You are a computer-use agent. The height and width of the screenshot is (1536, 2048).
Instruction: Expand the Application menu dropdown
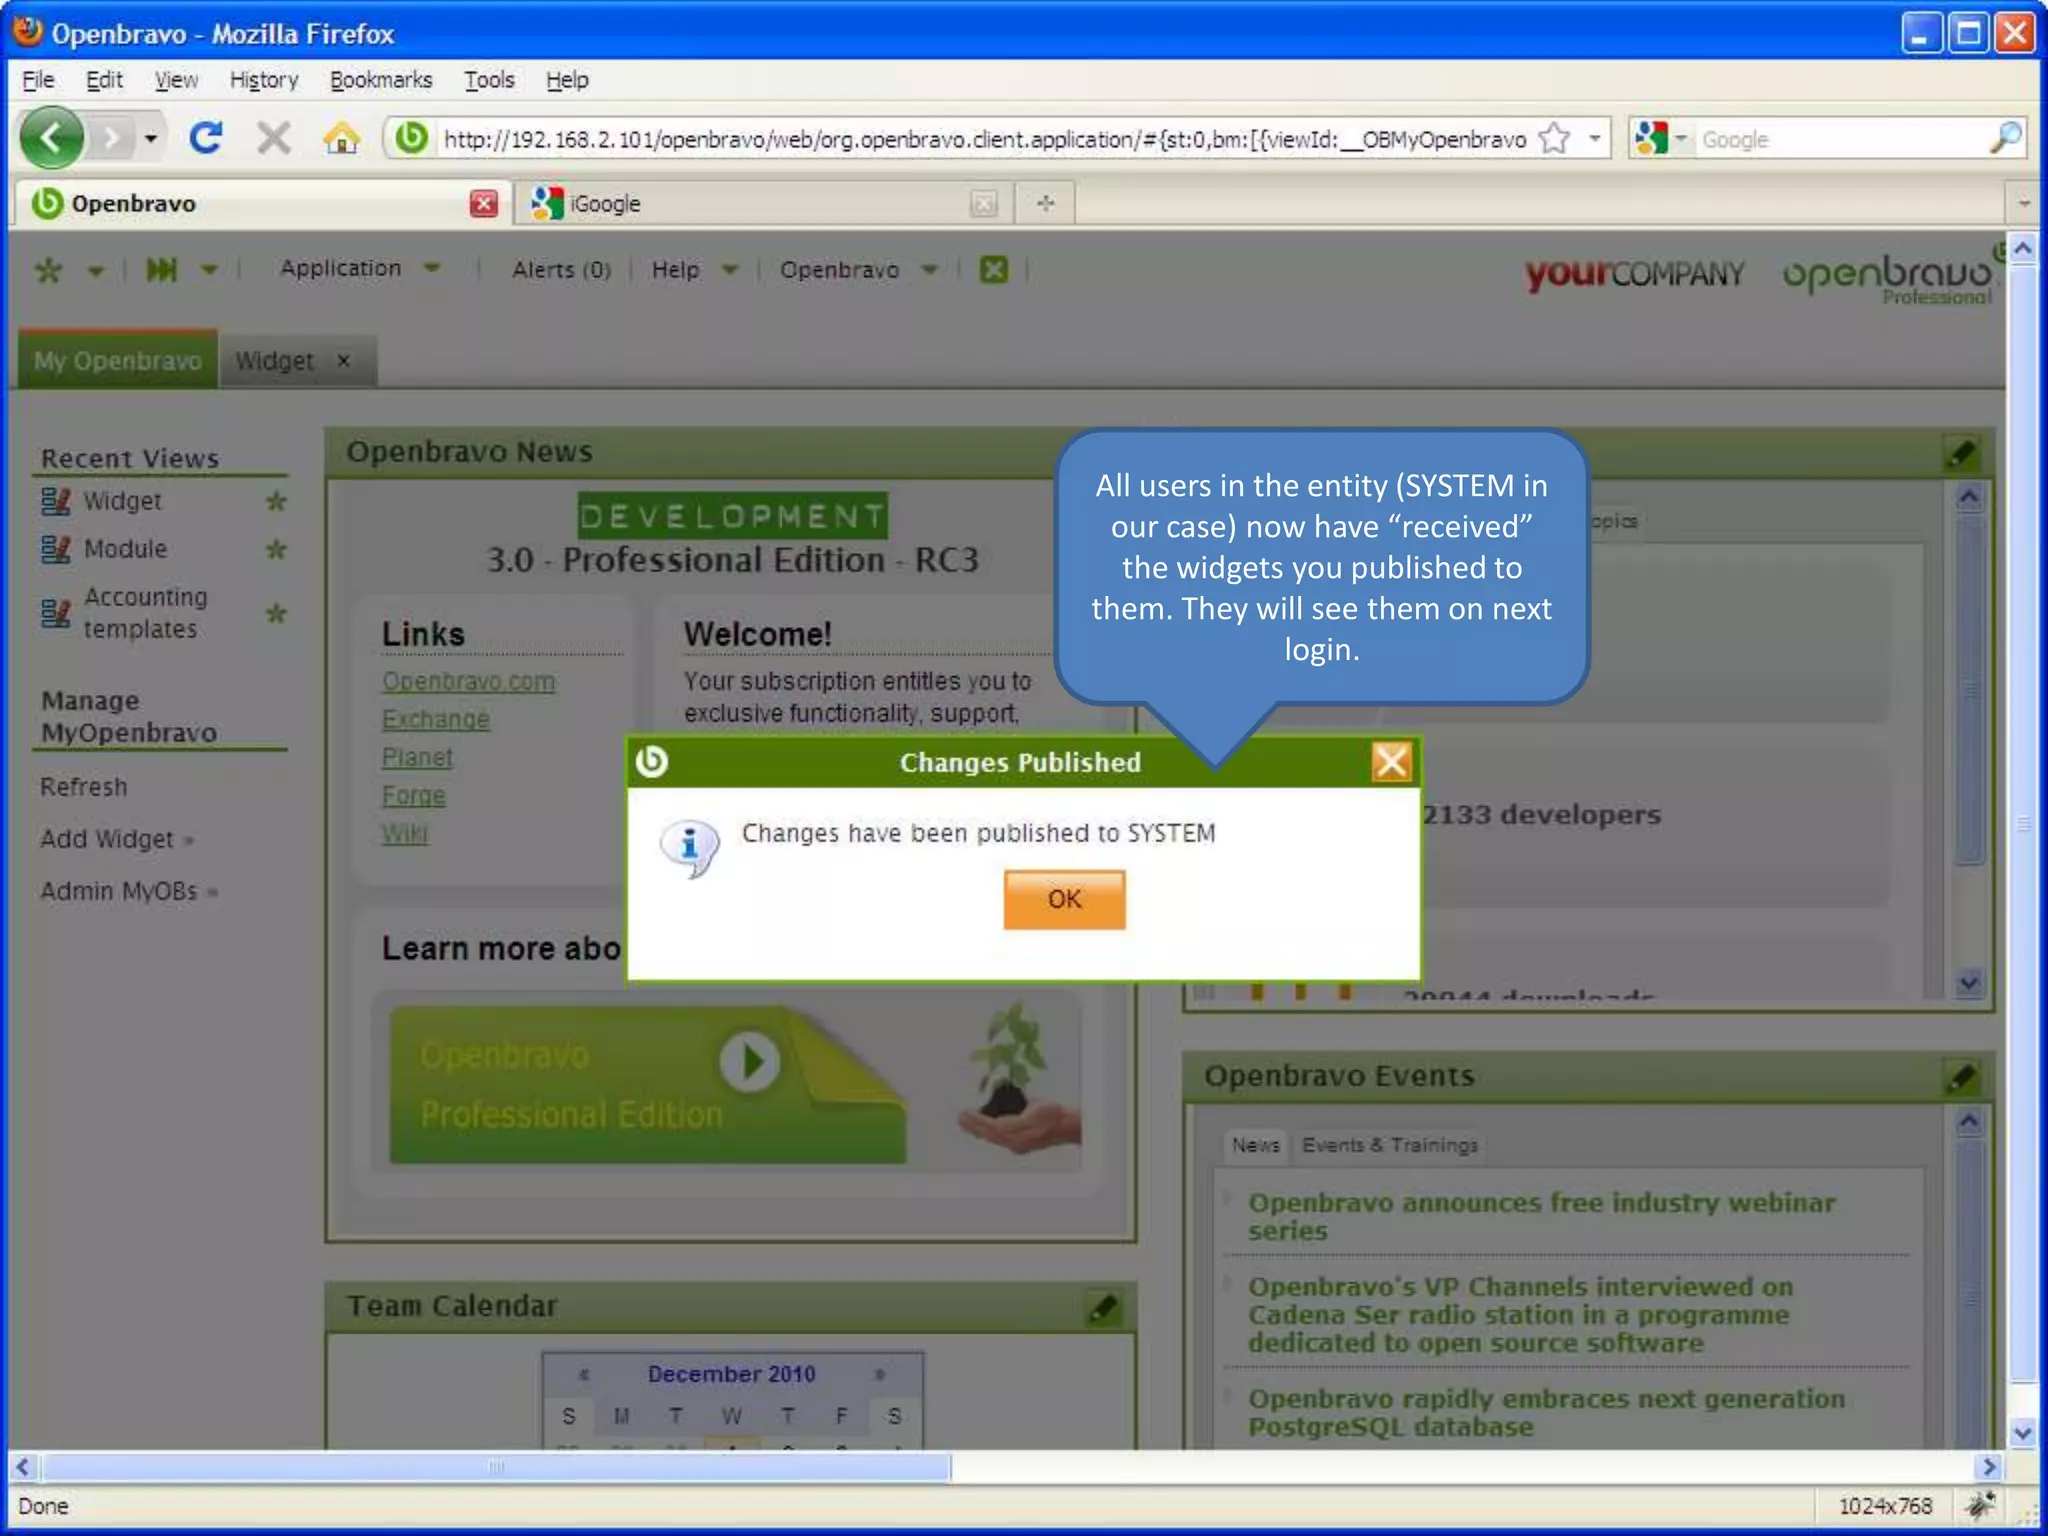click(x=360, y=268)
